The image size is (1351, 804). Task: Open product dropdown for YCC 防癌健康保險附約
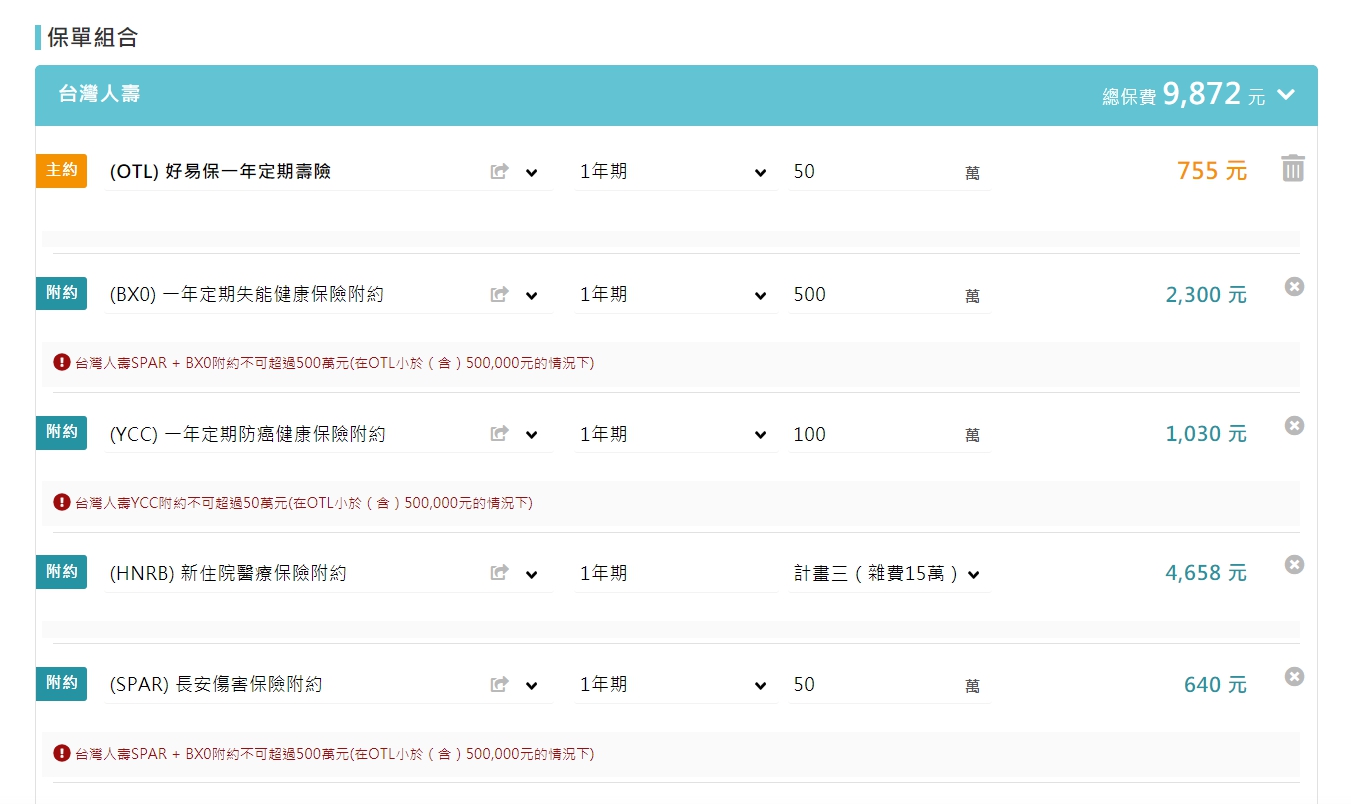point(531,434)
